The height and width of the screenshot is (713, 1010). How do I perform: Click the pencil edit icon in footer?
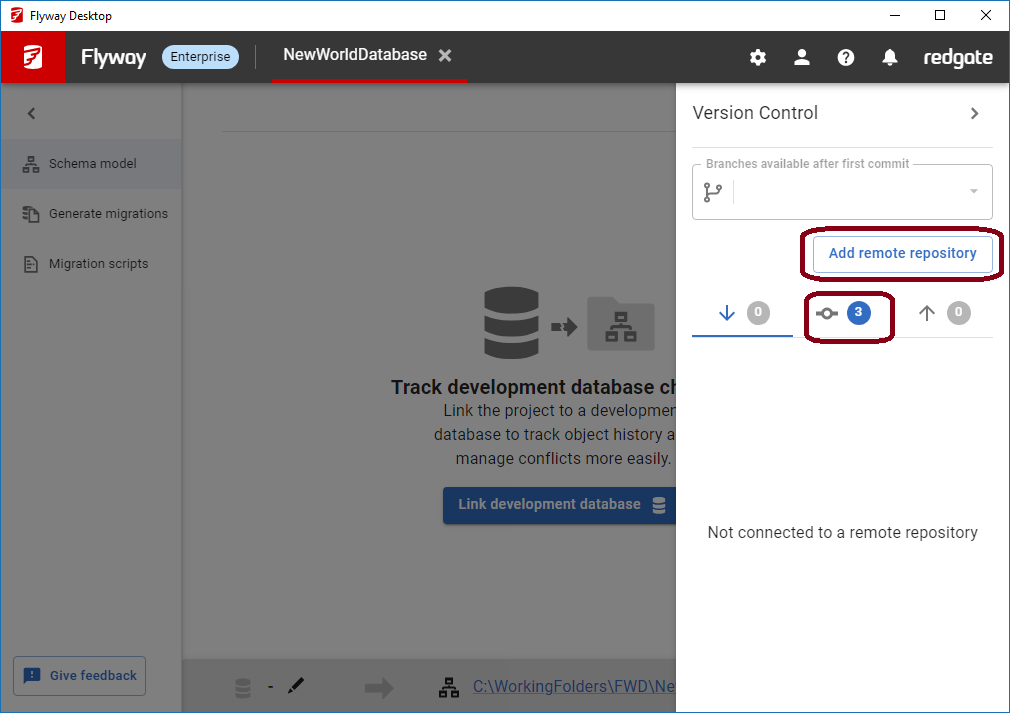click(x=295, y=686)
